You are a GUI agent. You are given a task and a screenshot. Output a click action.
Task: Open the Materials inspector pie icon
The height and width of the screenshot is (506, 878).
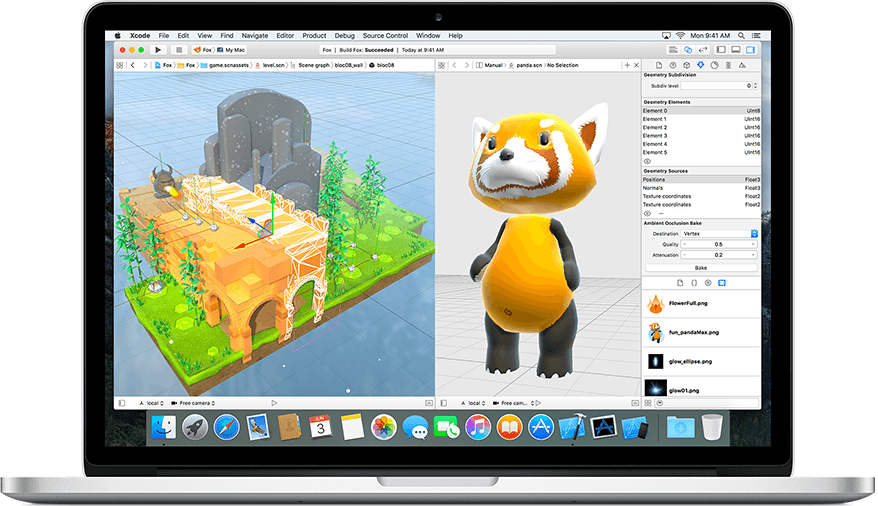[x=714, y=65]
